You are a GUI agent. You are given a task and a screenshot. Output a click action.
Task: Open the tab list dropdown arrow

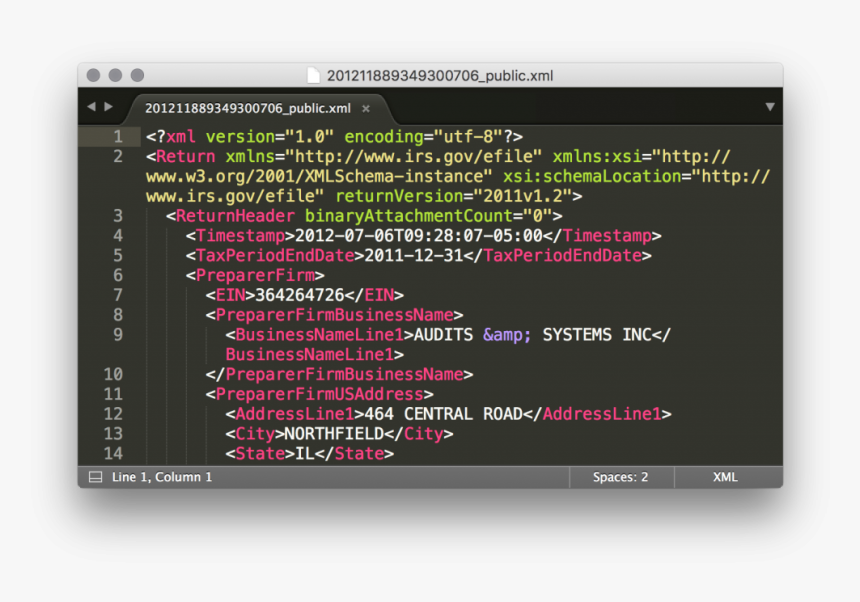tap(770, 106)
